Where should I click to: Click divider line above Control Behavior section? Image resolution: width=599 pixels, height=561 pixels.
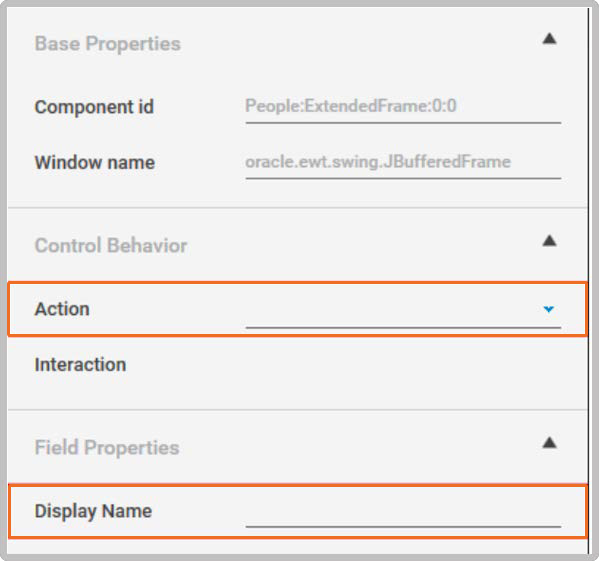pyautogui.click(x=297, y=208)
